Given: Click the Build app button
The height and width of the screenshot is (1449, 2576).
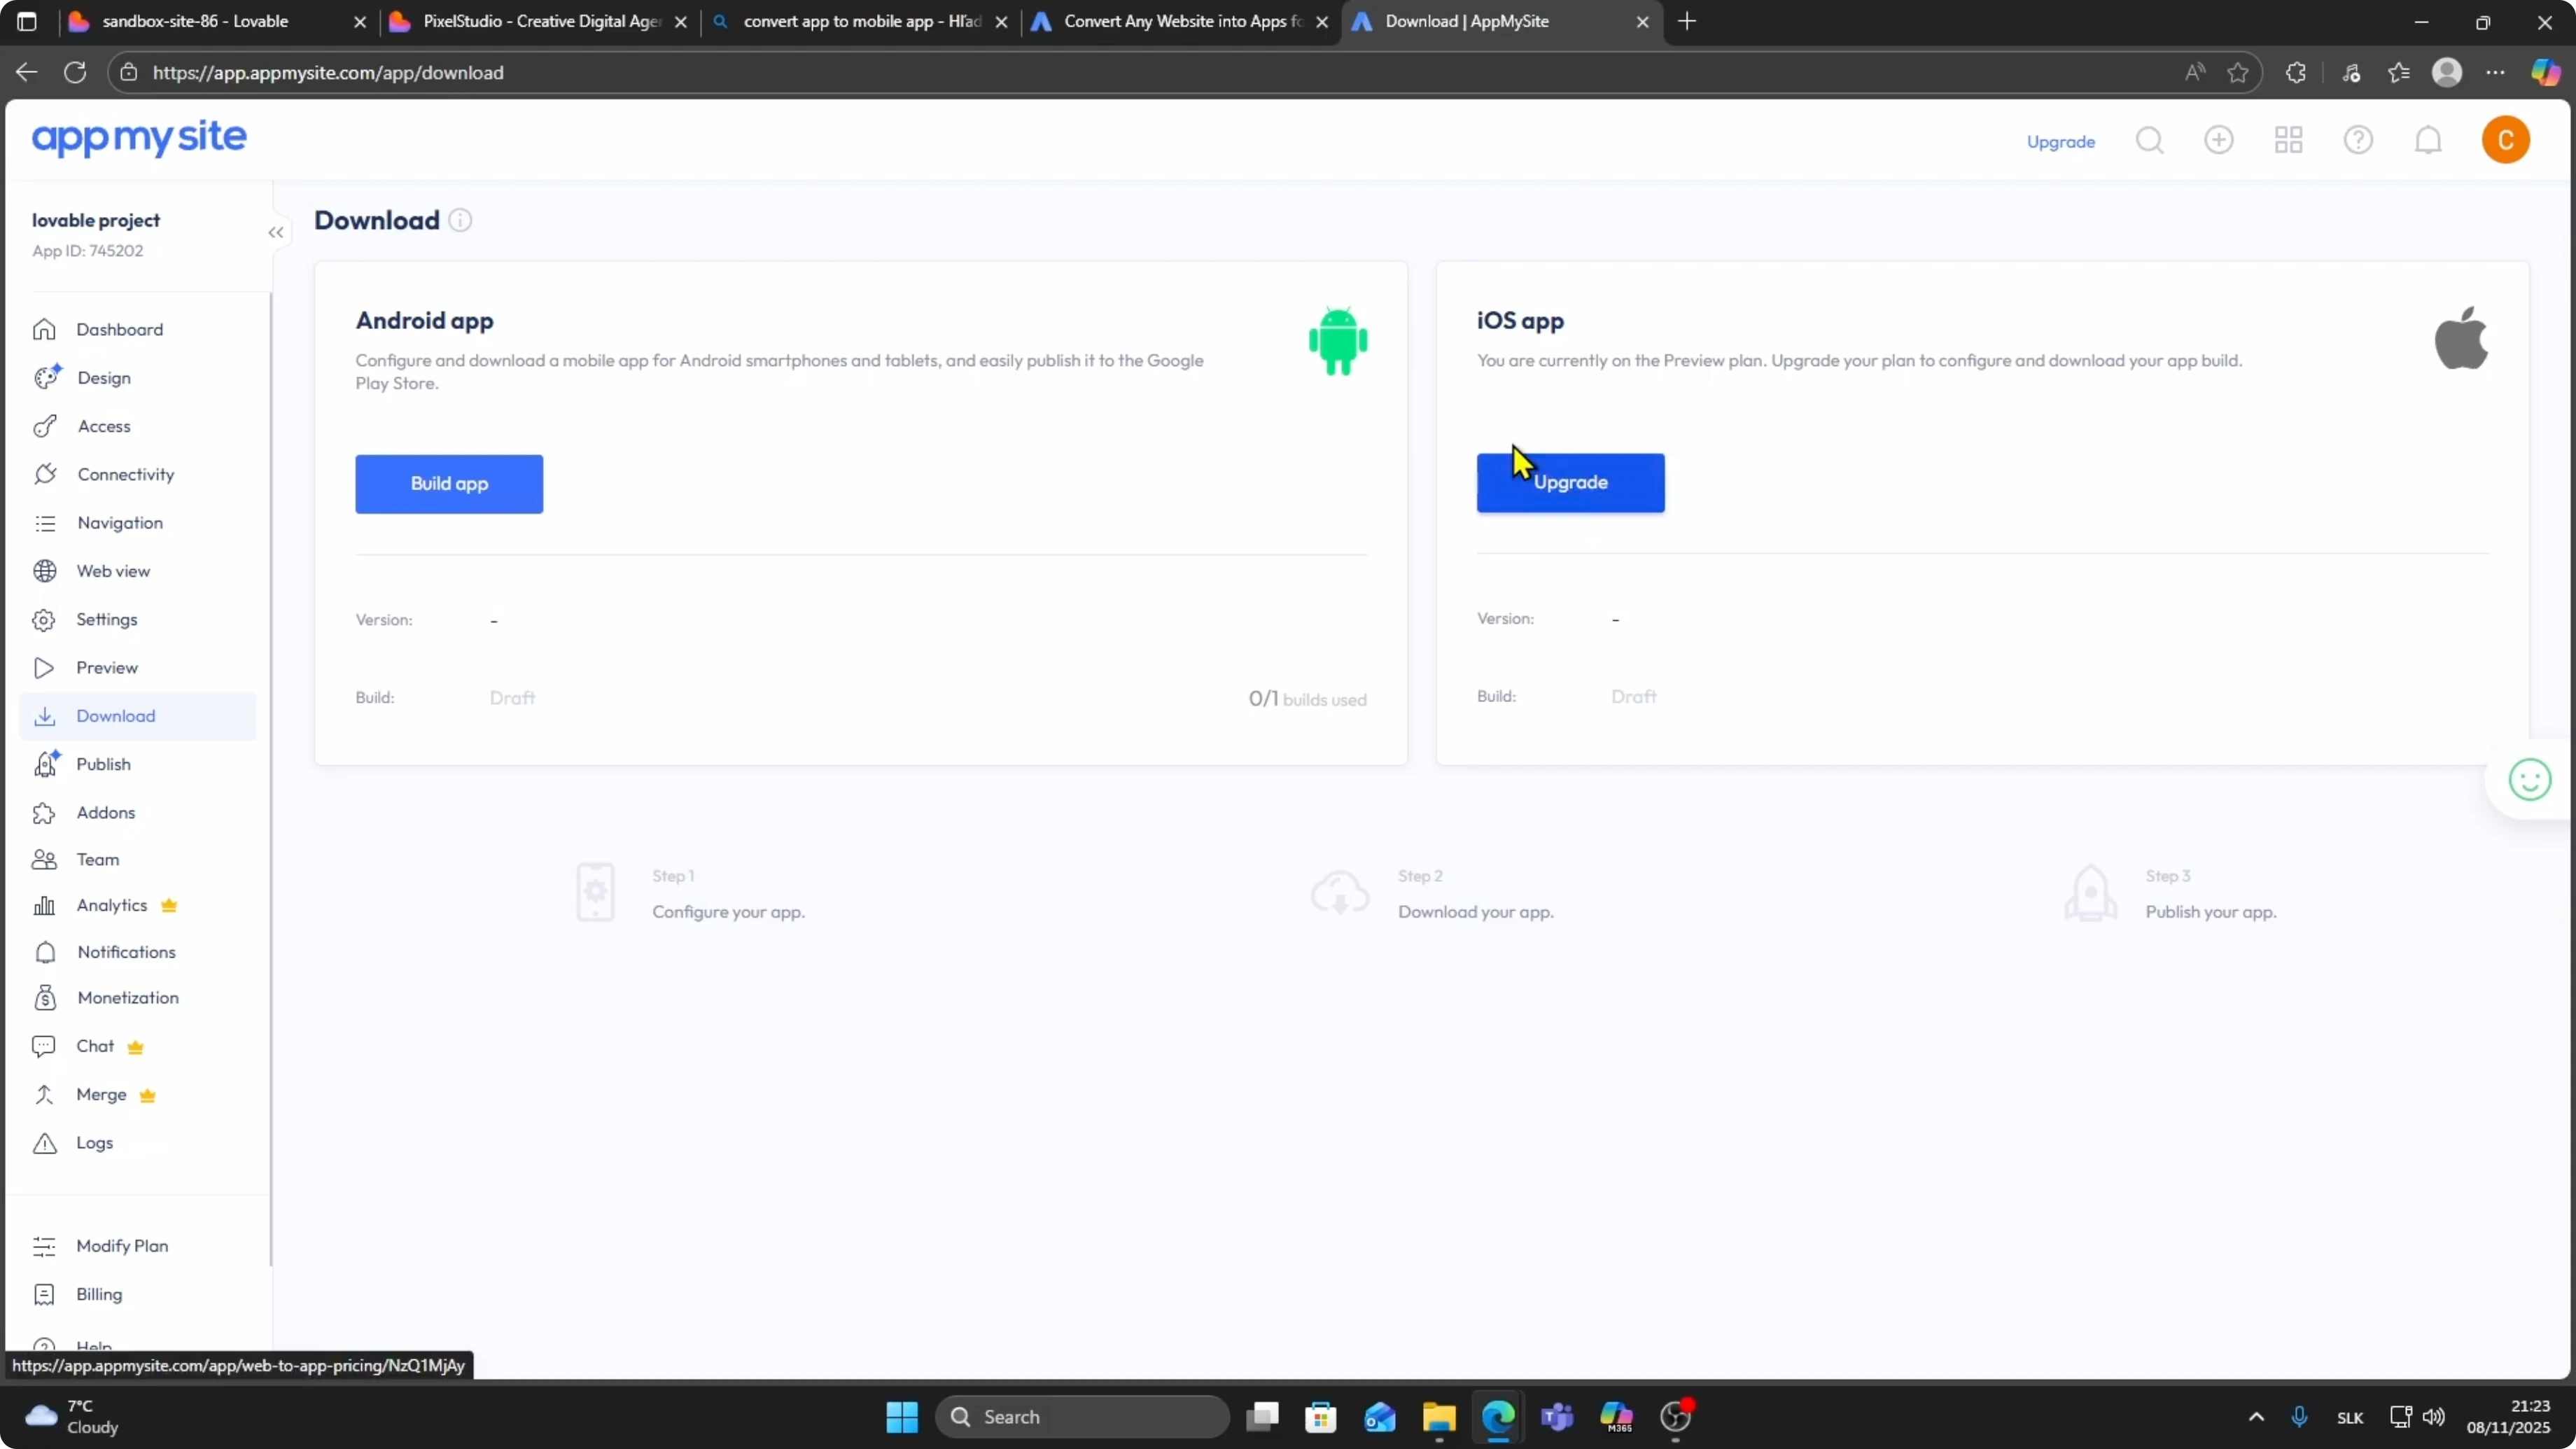Looking at the screenshot, I should pos(449,484).
